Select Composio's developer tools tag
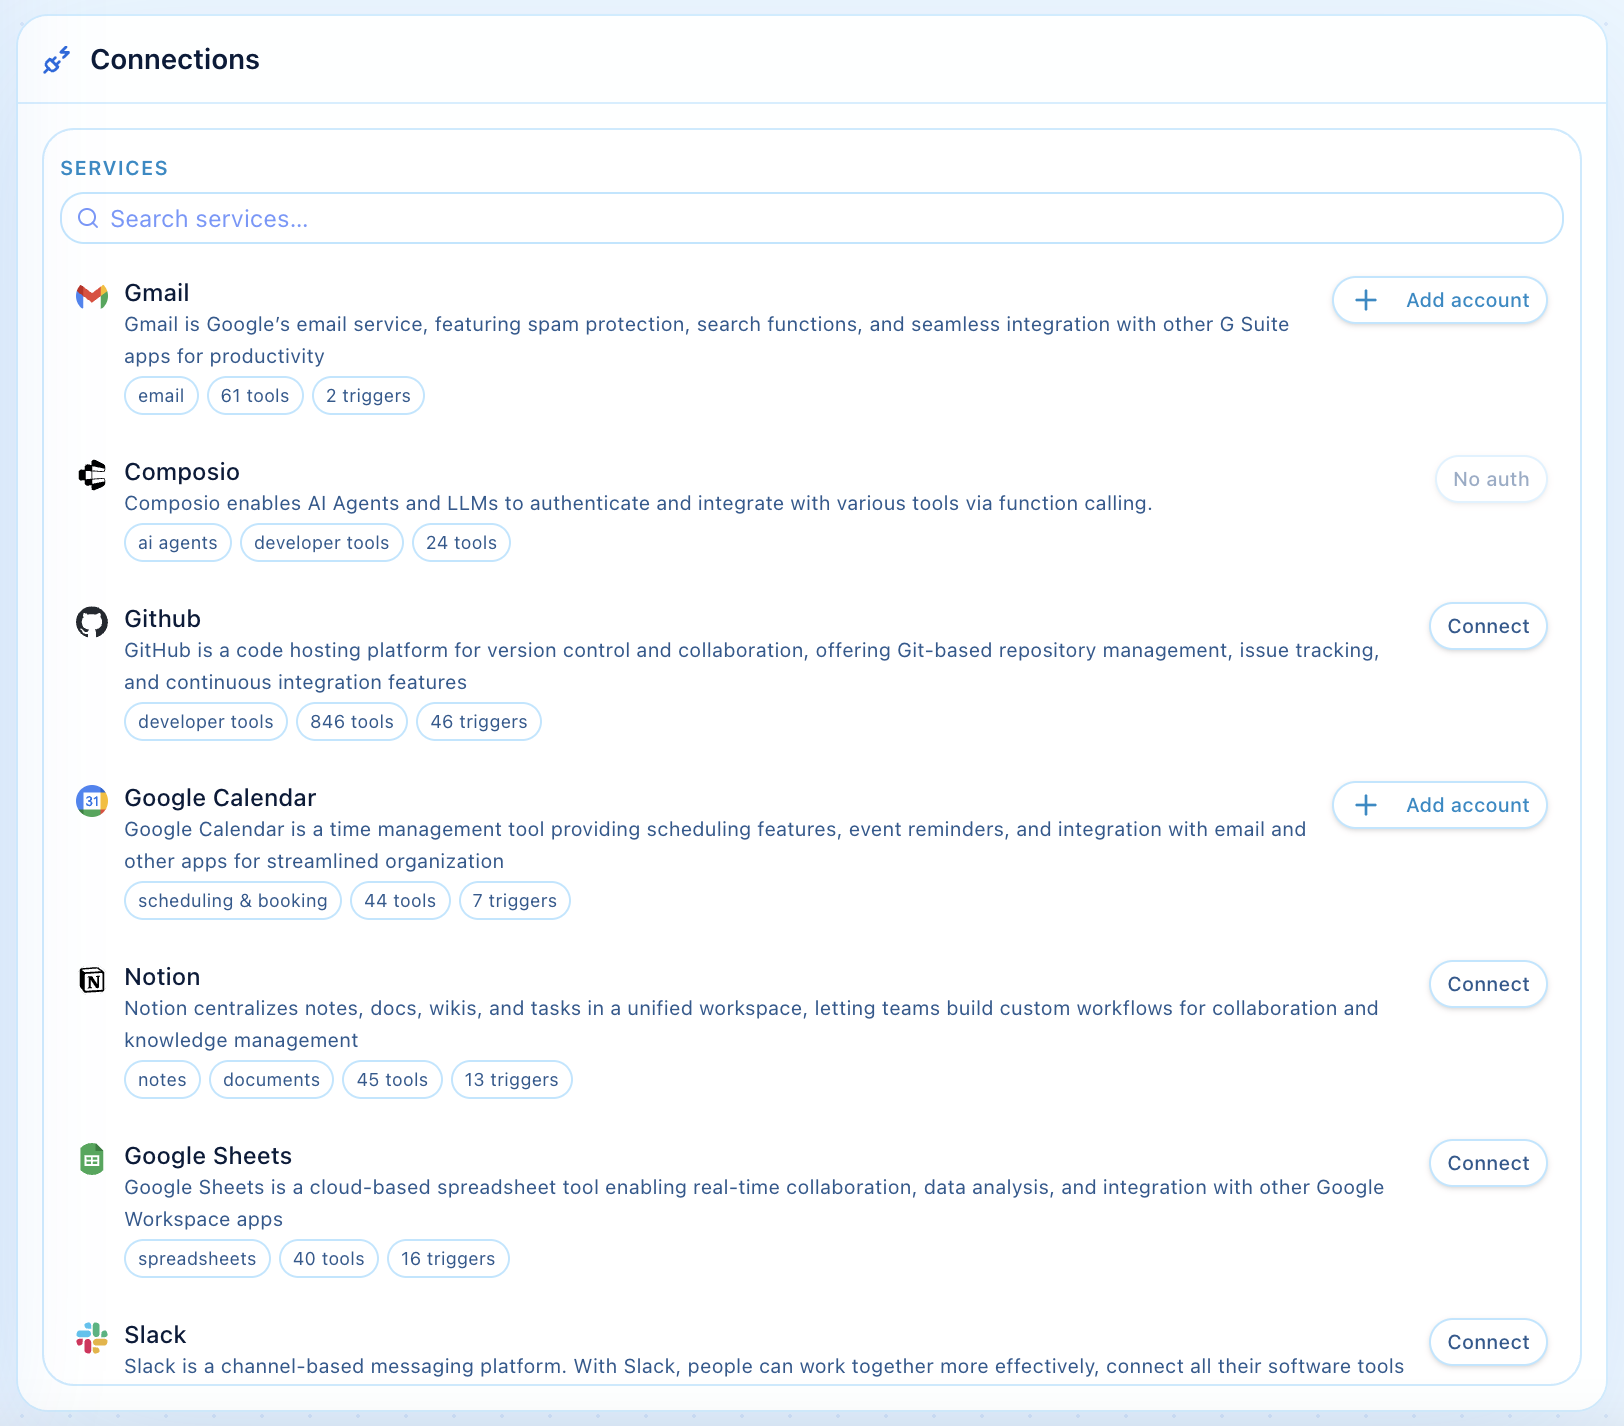This screenshot has height=1426, width=1624. point(322,543)
